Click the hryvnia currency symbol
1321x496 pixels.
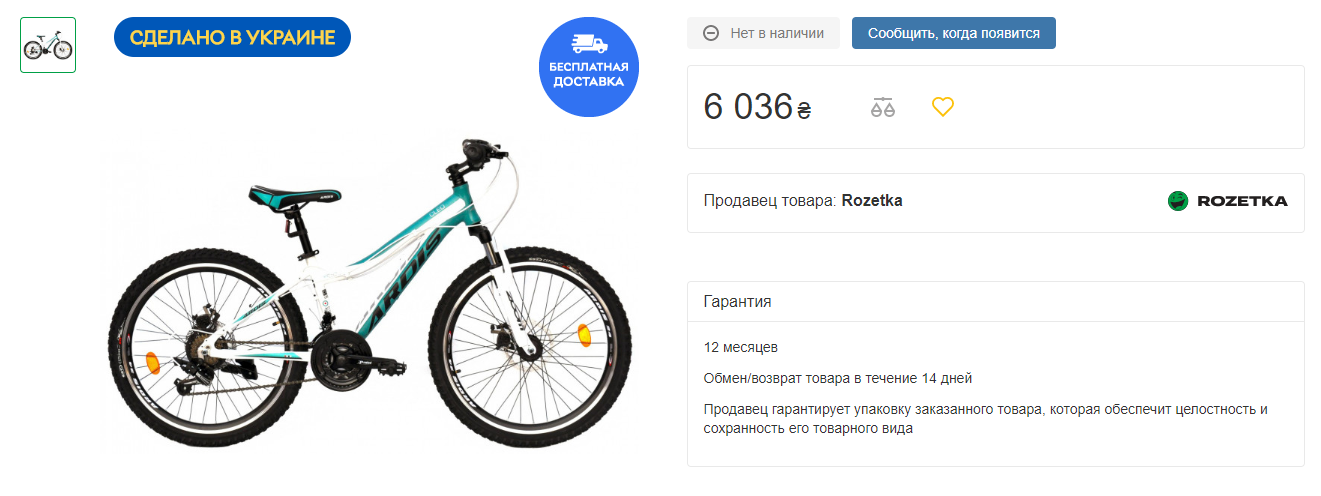click(x=804, y=110)
